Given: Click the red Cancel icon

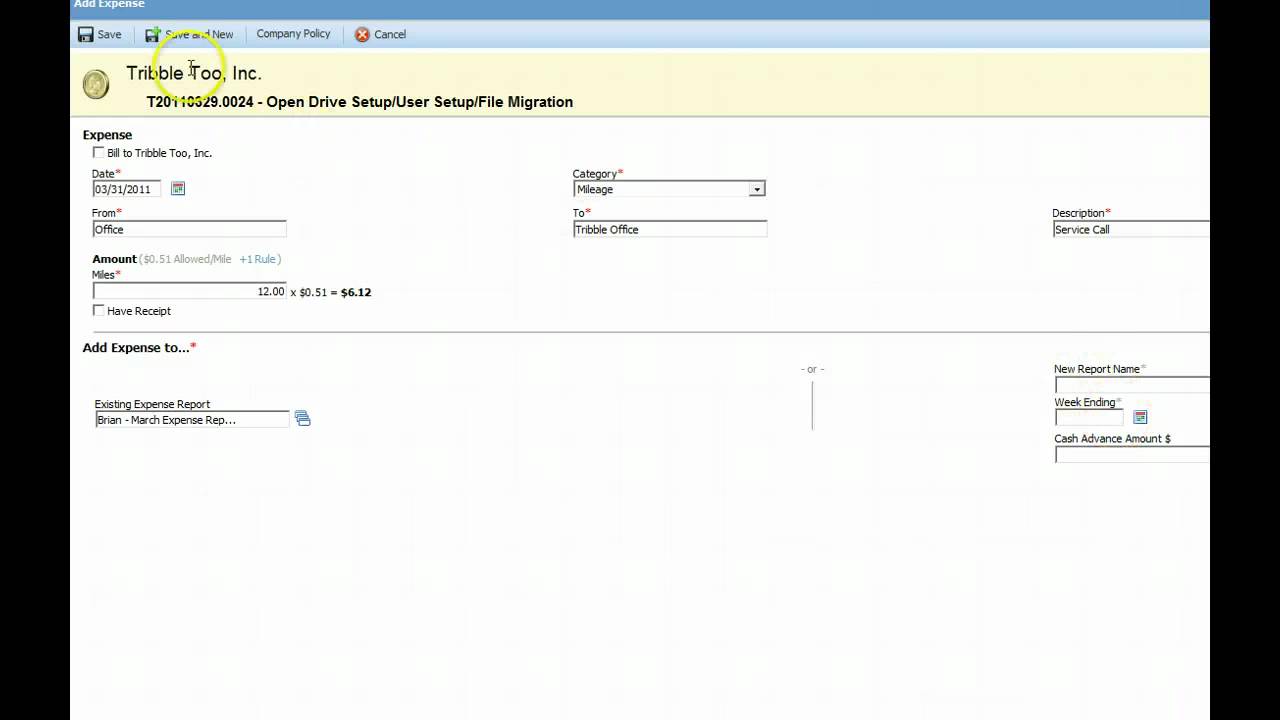Looking at the screenshot, I should click(362, 34).
